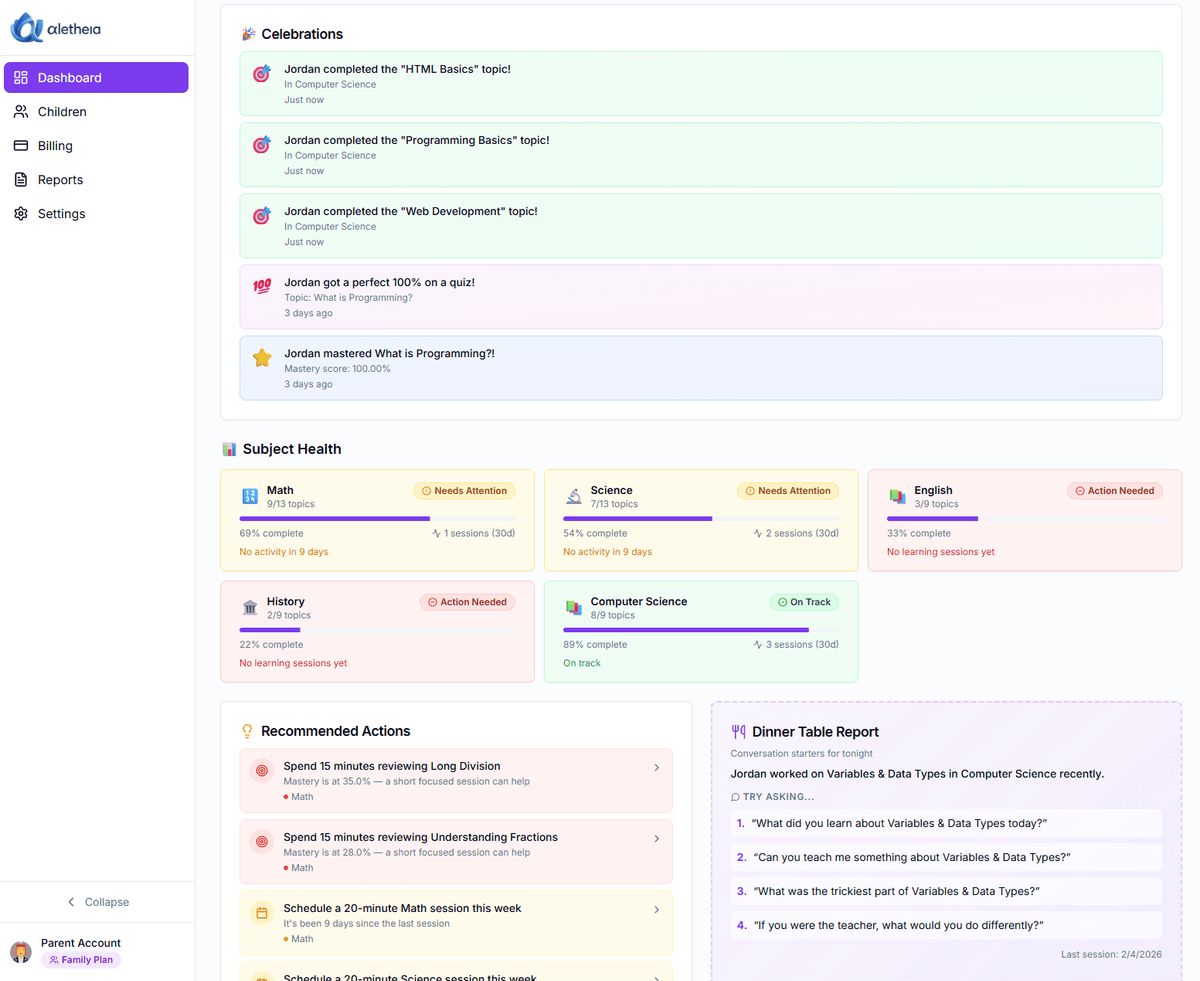Click the Settings gear icon
Image resolution: width=1200 pixels, height=981 pixels.
22,213
